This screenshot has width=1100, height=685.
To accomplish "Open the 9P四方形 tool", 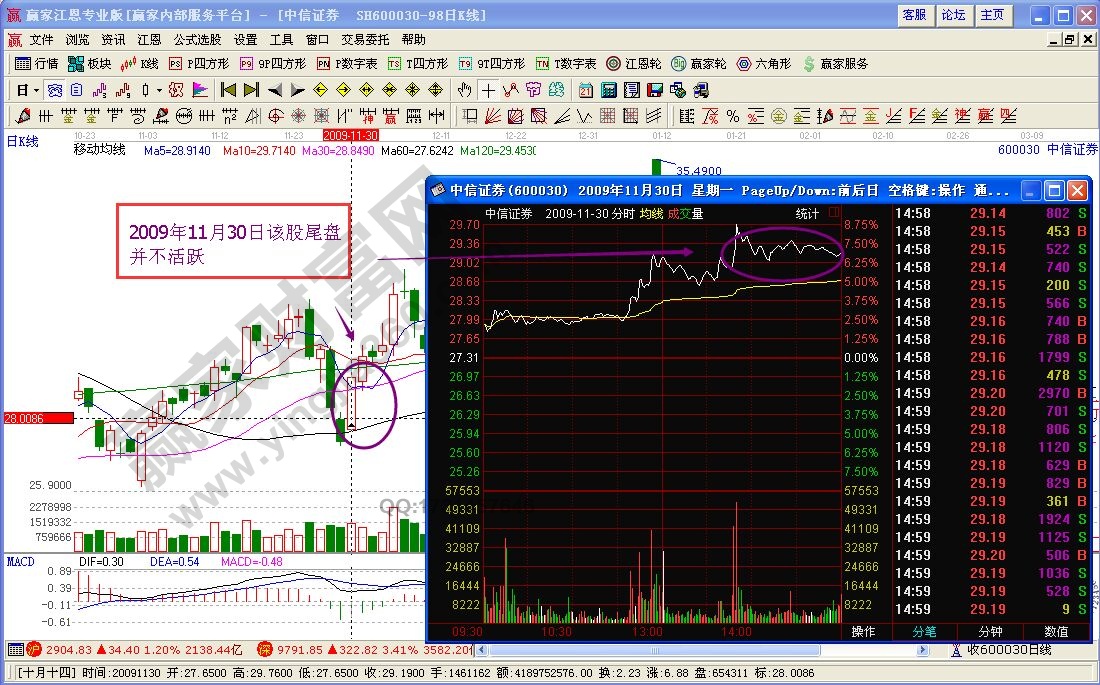I will 273,64.
